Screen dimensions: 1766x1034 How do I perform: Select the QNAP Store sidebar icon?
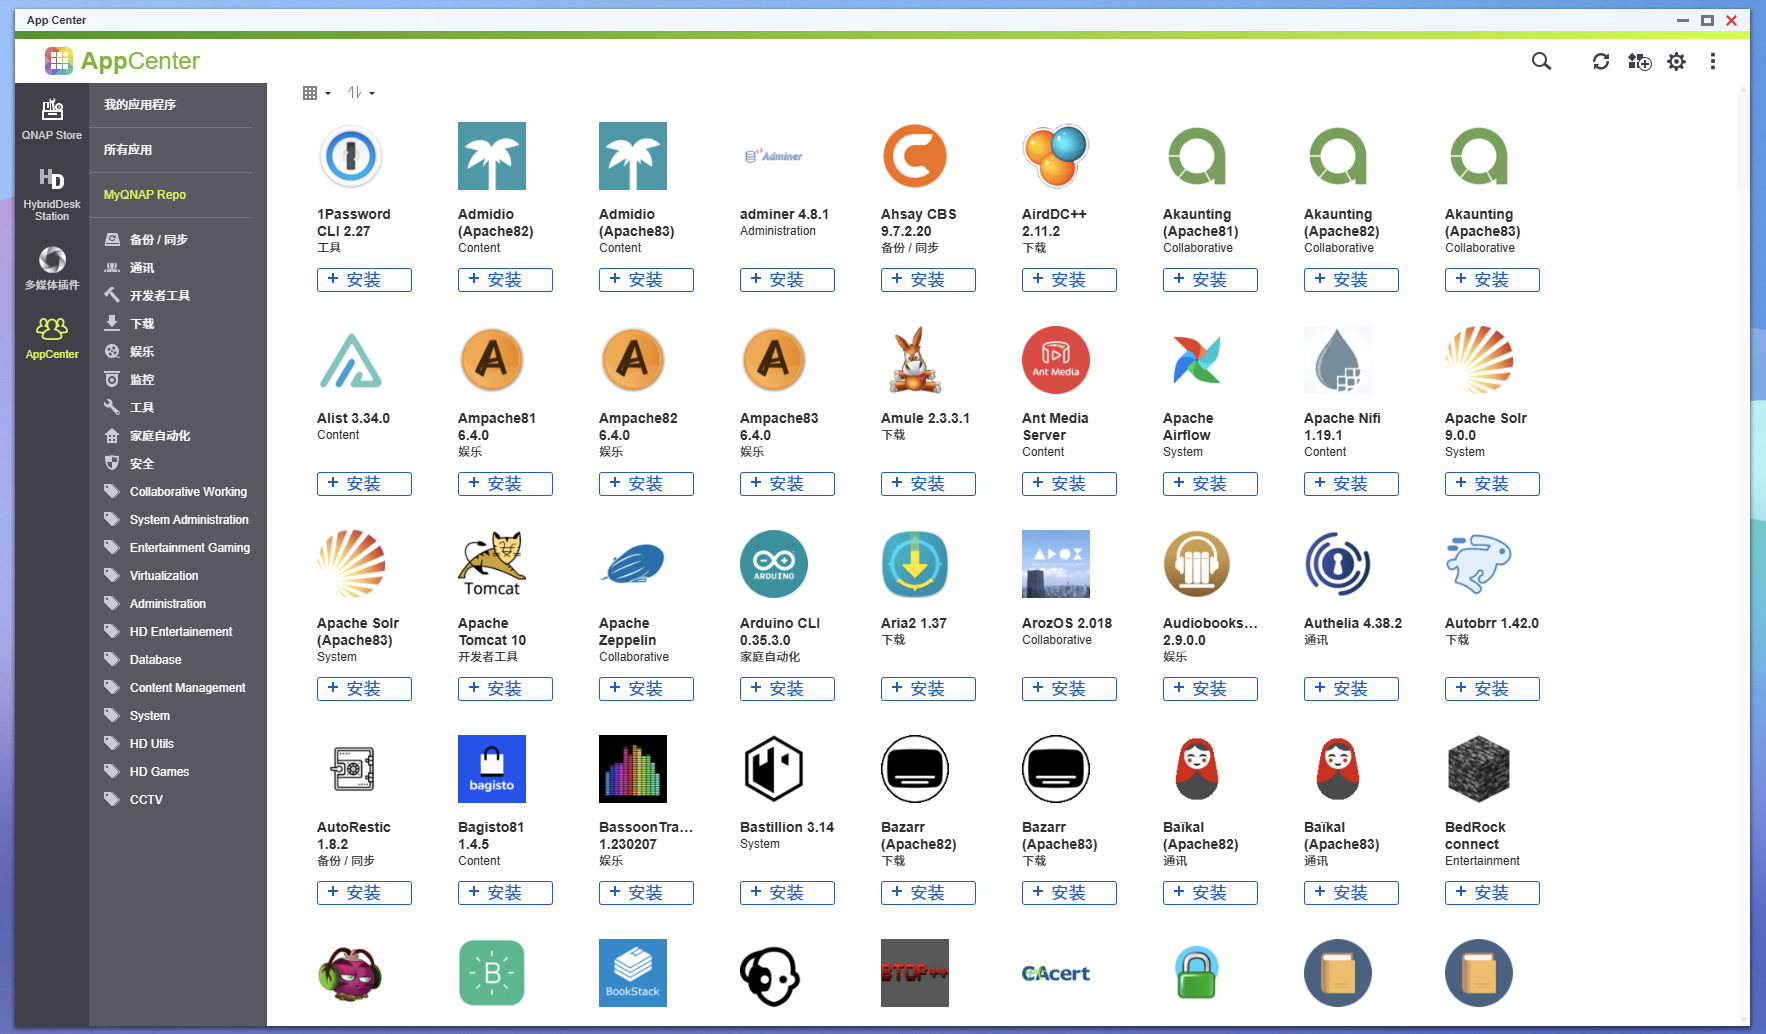pos(52,119)
